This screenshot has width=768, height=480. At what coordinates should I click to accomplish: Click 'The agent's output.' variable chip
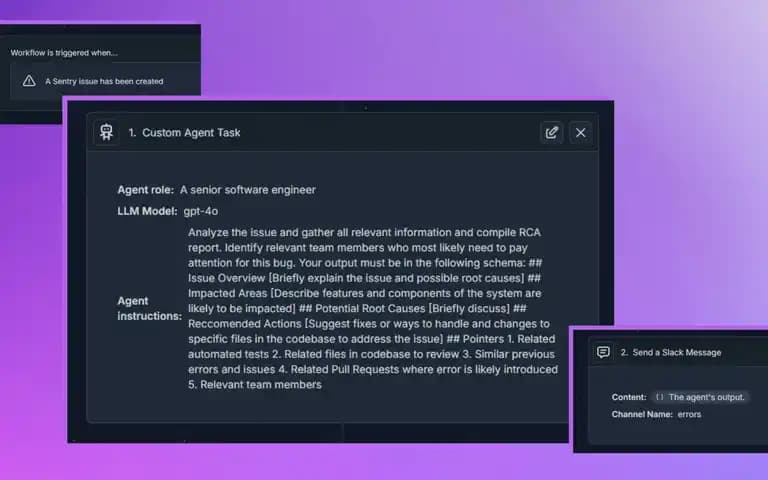(x=700, y=397)
